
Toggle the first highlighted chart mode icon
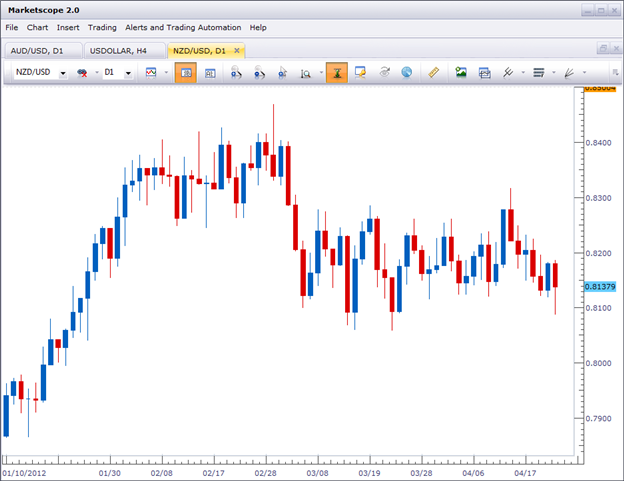[x=186, y=72]
